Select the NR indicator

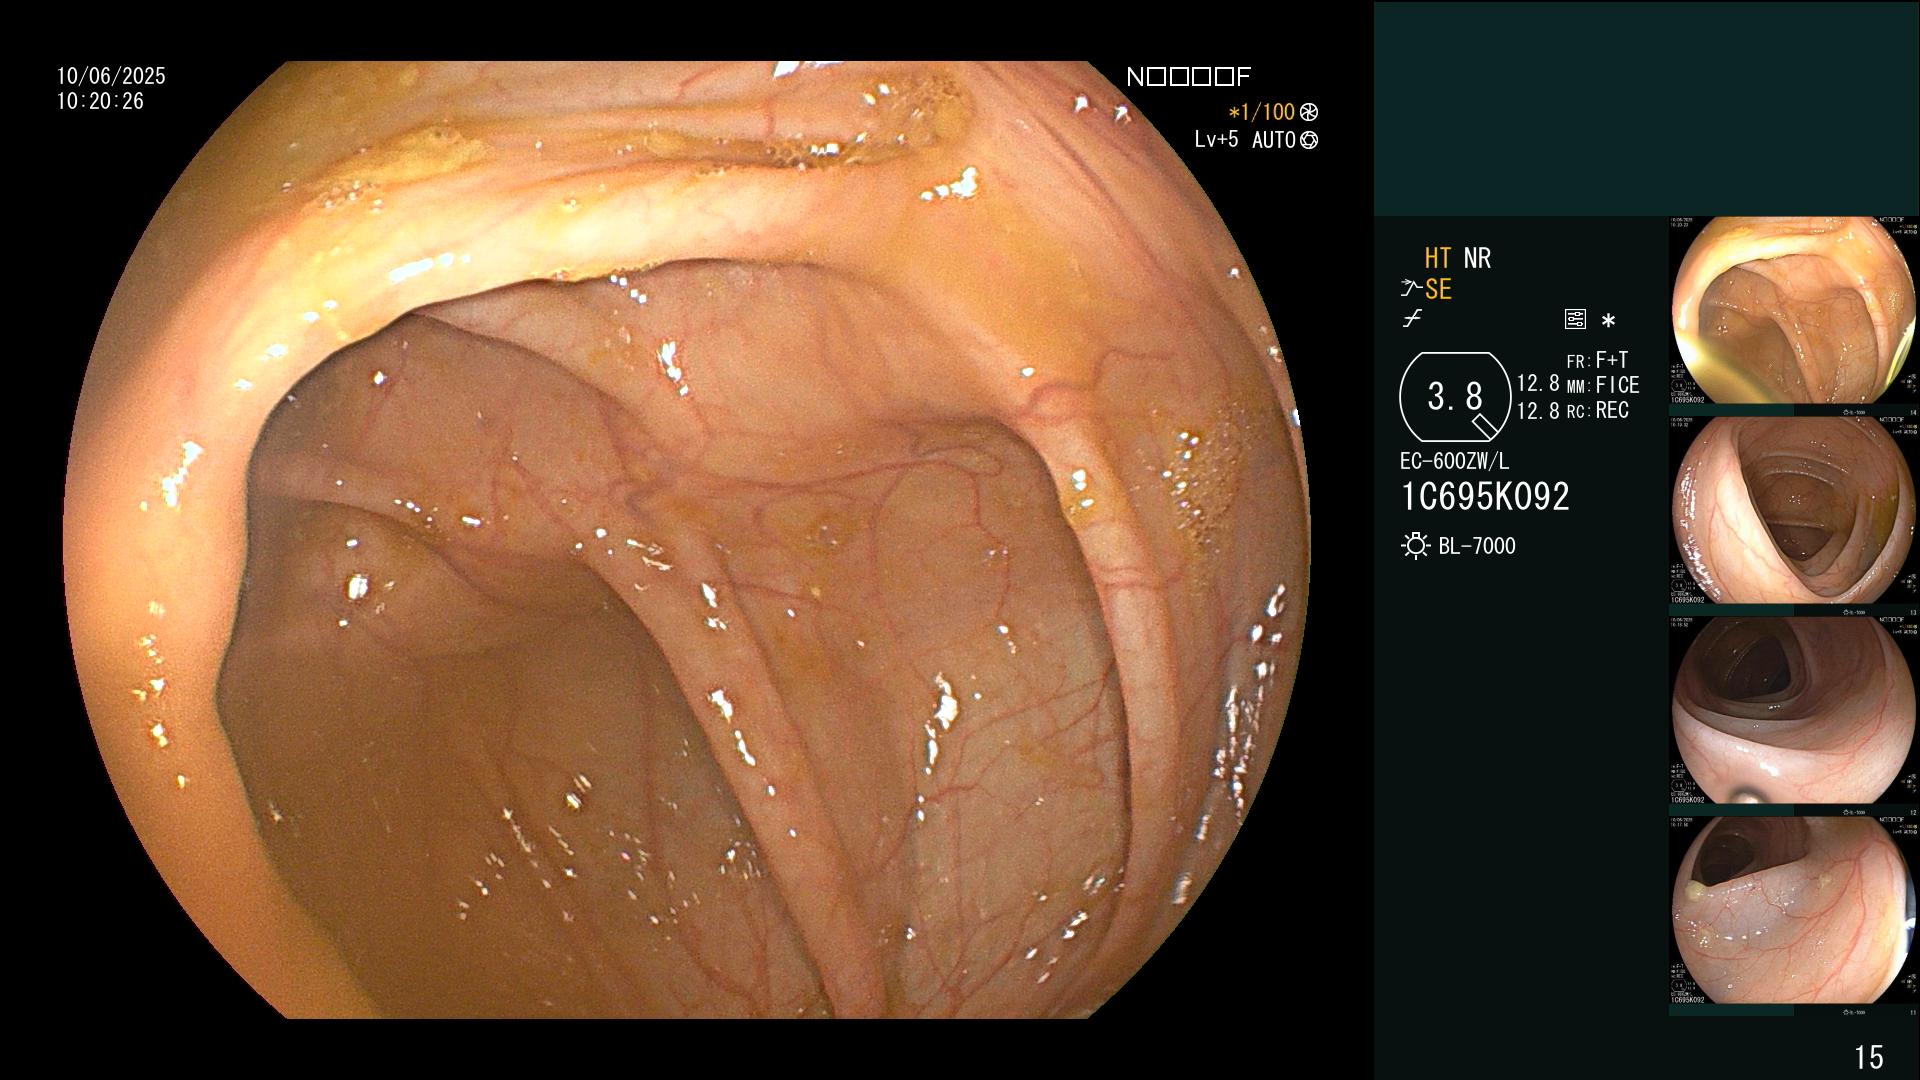tap(1477, 258)
